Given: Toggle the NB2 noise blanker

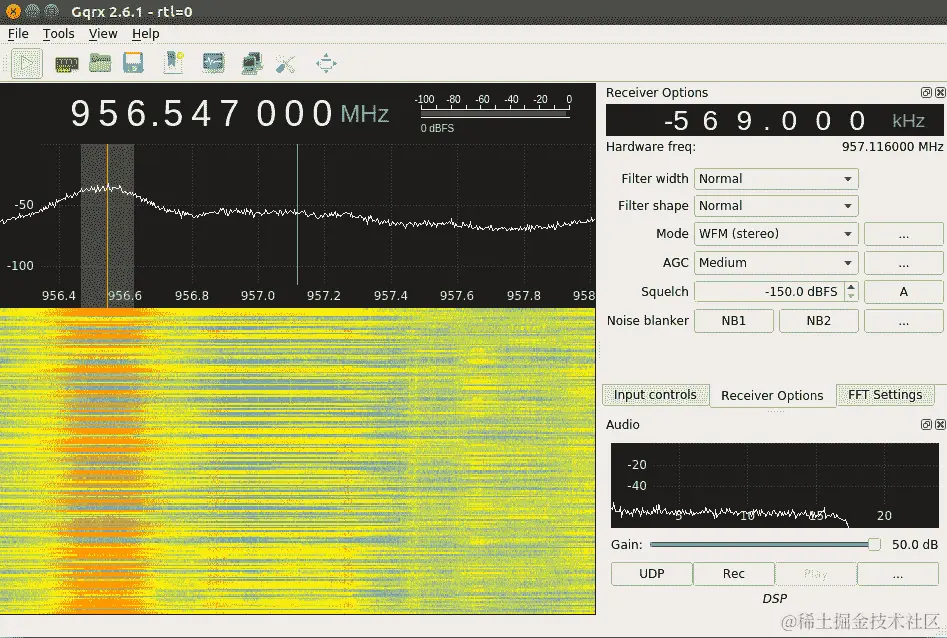Looking at the screenshot, I should [818, 321].
